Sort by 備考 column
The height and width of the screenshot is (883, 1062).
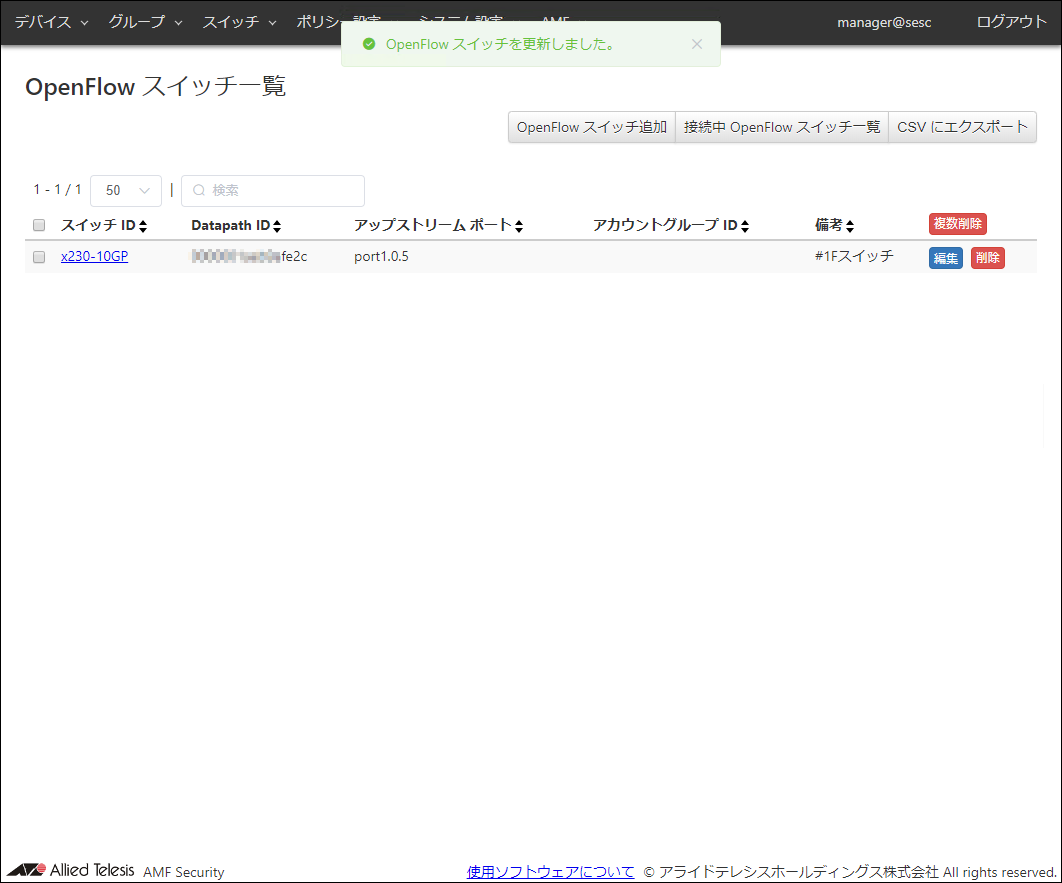click(834, 225)
